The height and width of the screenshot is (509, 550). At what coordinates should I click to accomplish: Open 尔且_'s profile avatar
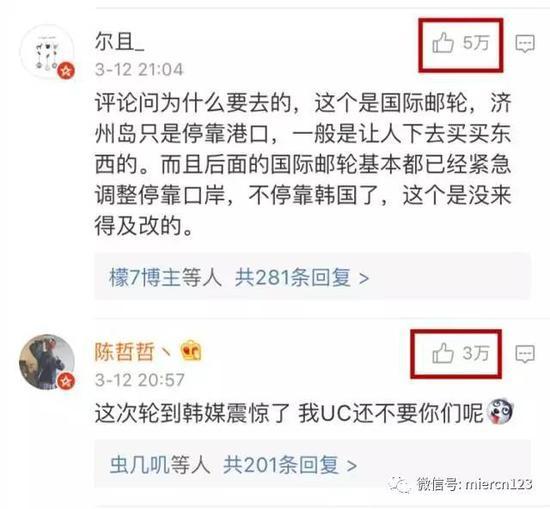(47, 52)
